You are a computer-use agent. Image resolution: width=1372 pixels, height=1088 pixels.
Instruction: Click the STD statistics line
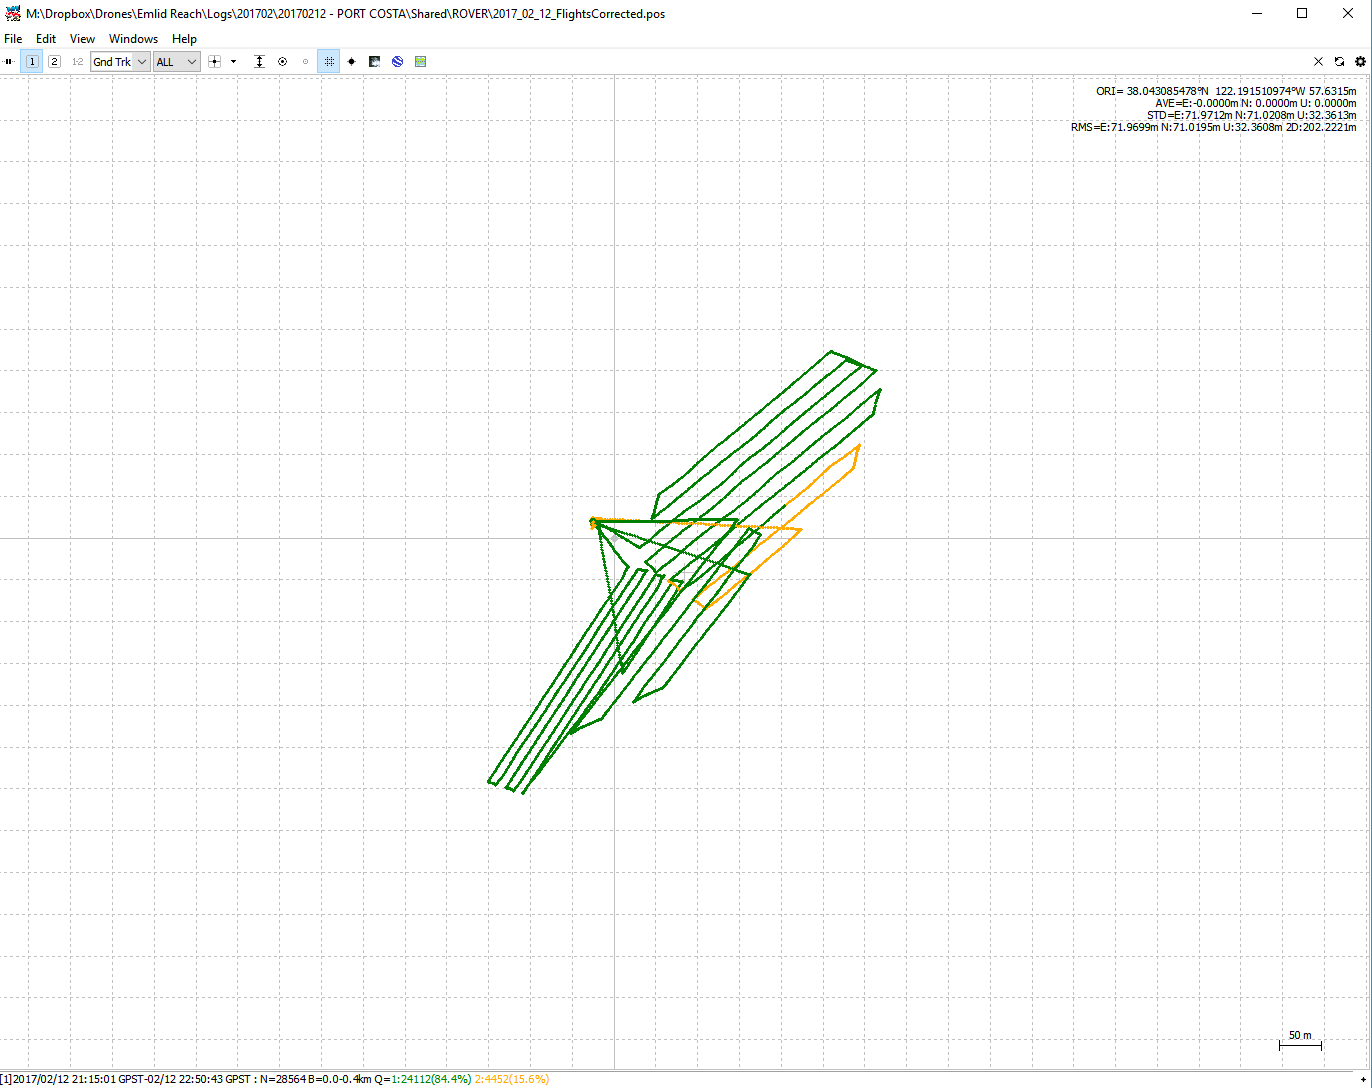(x=1252, y=115)
